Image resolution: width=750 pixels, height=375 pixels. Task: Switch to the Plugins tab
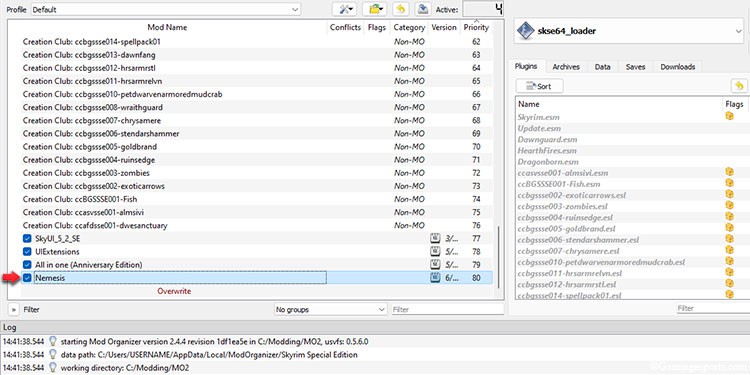coord(526,67)
